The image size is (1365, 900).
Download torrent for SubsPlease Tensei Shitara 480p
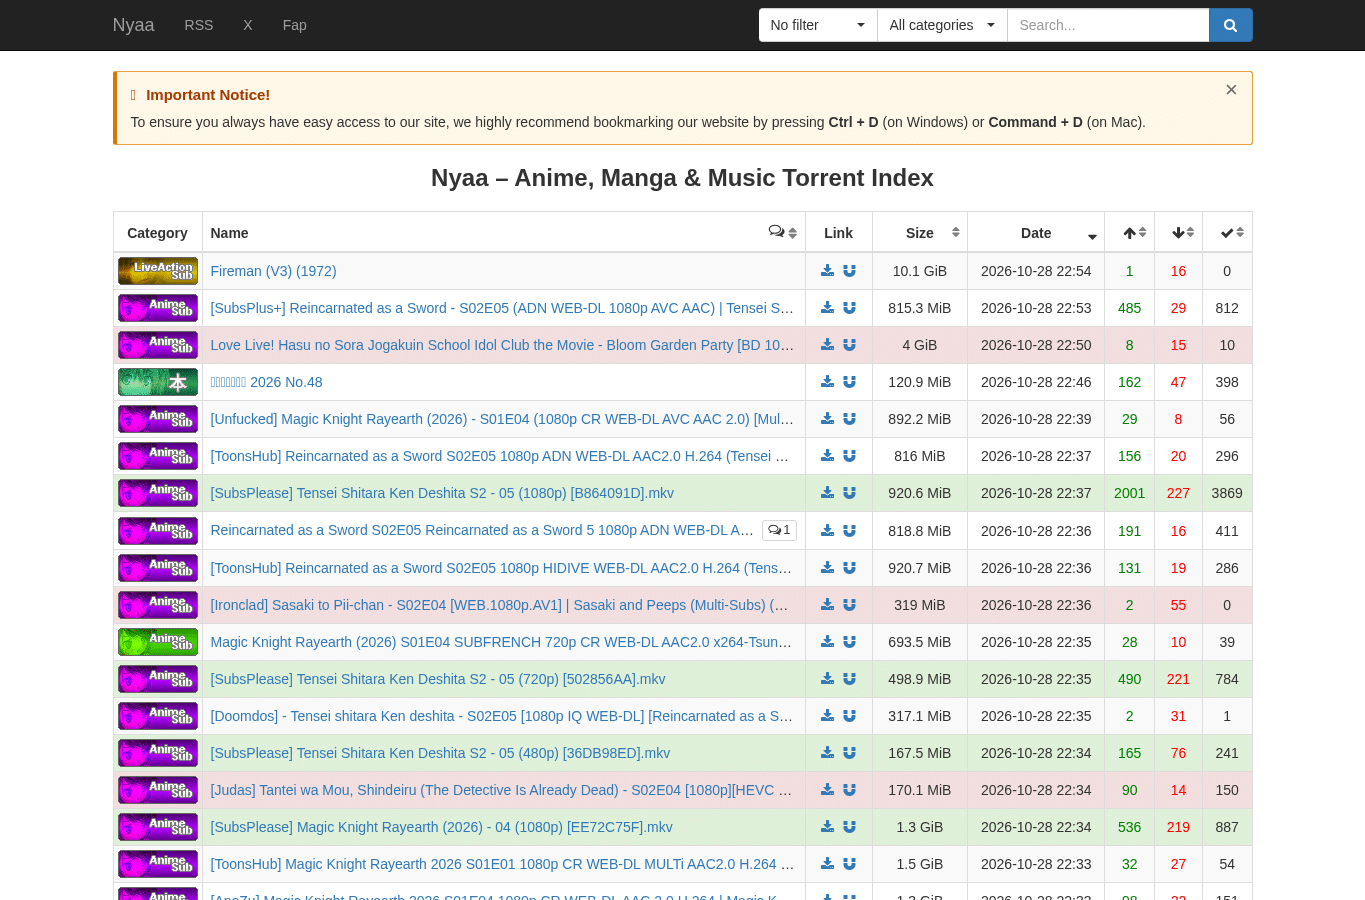coord(827,753)
